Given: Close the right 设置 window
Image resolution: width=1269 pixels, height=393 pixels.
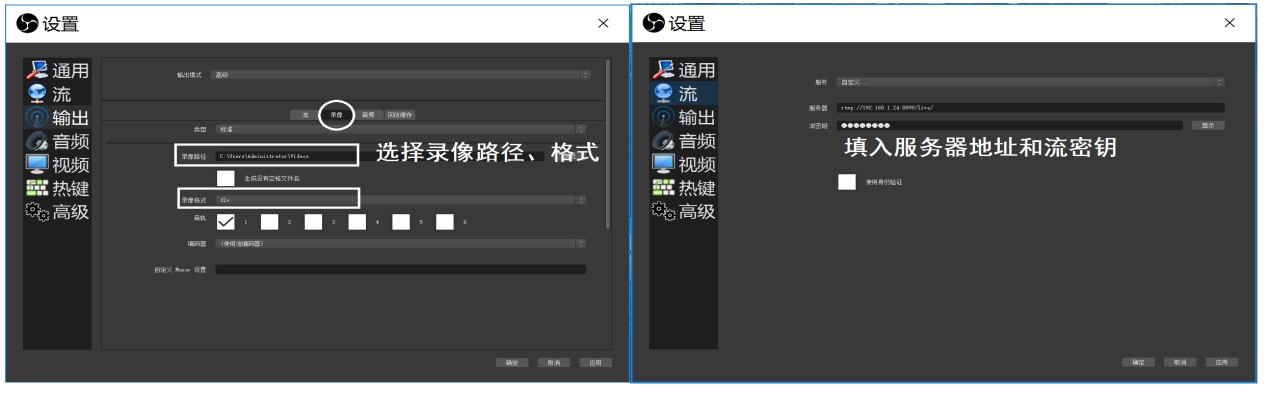Looking at the screenshot, I should (x=1229, y=23).
